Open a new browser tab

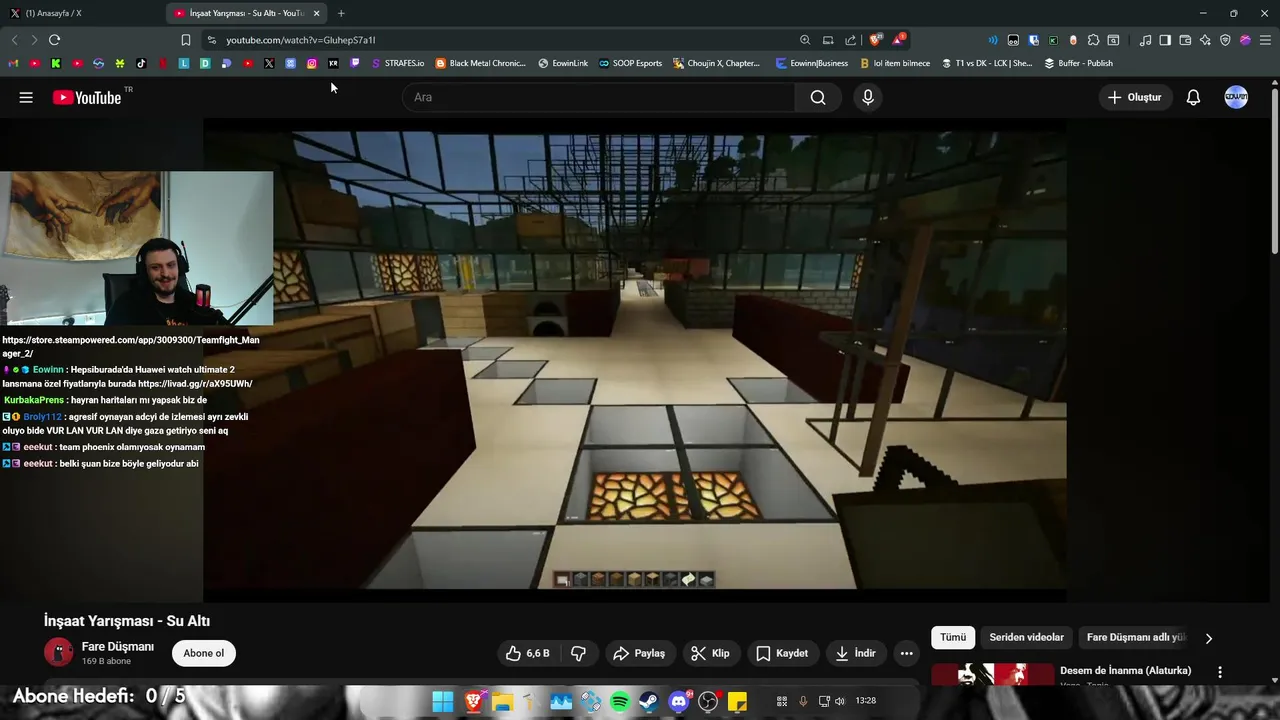[x=341, y=13]
